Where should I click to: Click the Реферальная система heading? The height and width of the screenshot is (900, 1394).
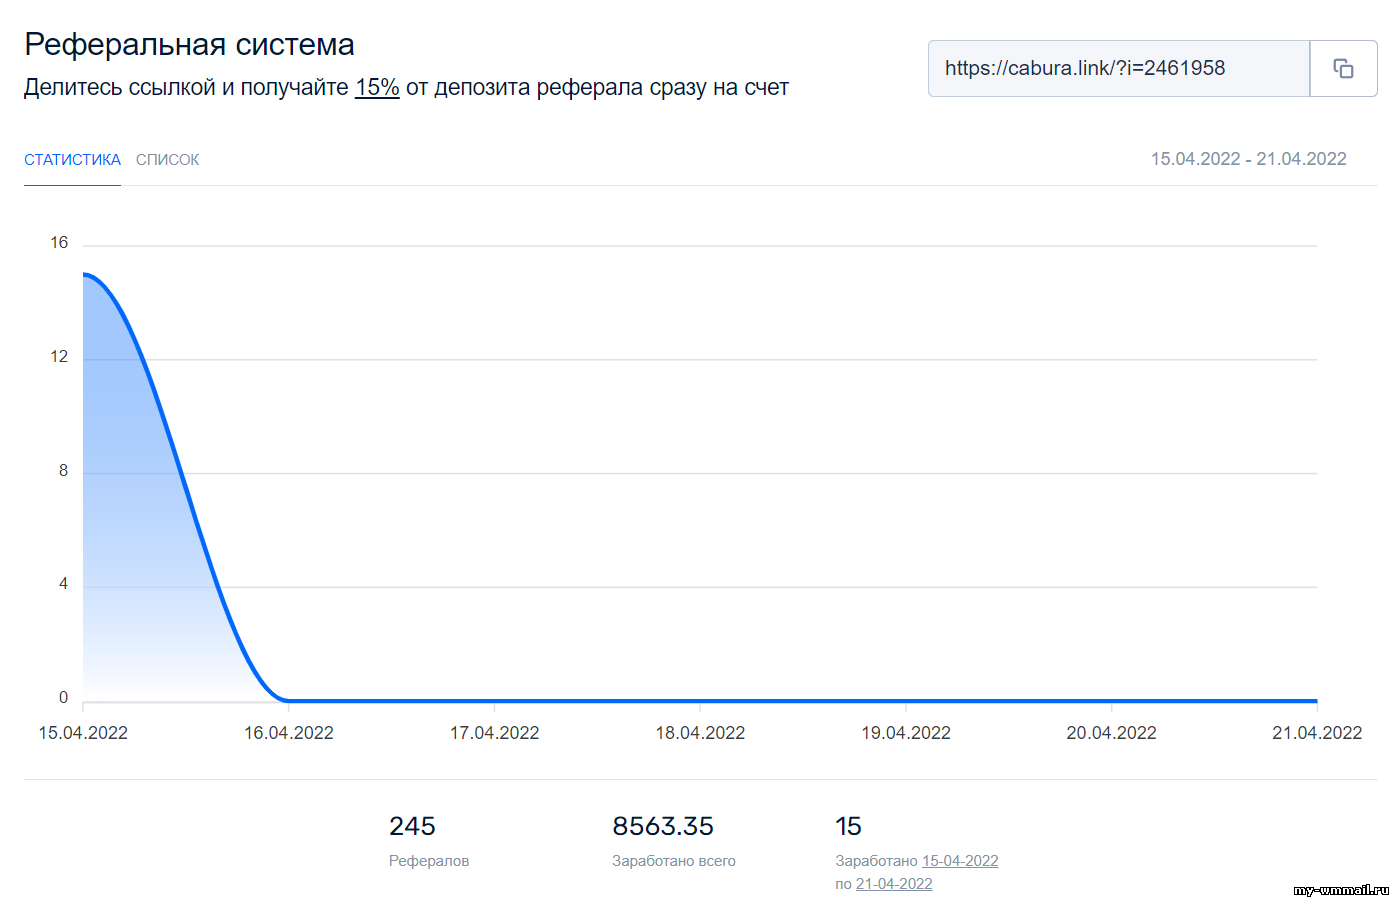click(189, 45)
